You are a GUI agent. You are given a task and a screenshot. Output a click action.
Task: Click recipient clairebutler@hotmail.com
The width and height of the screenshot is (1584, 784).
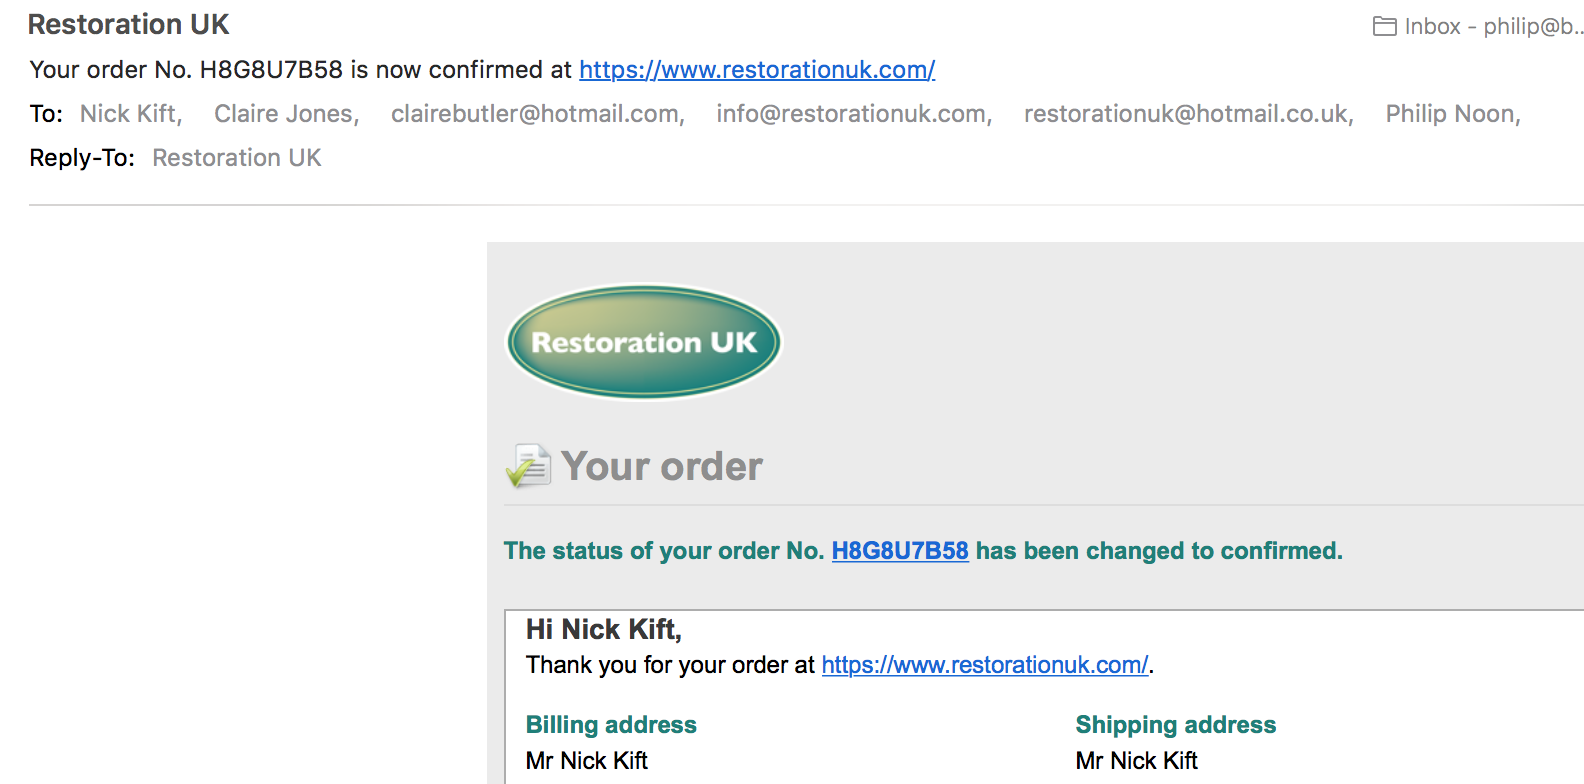click(x=535, y=114)
